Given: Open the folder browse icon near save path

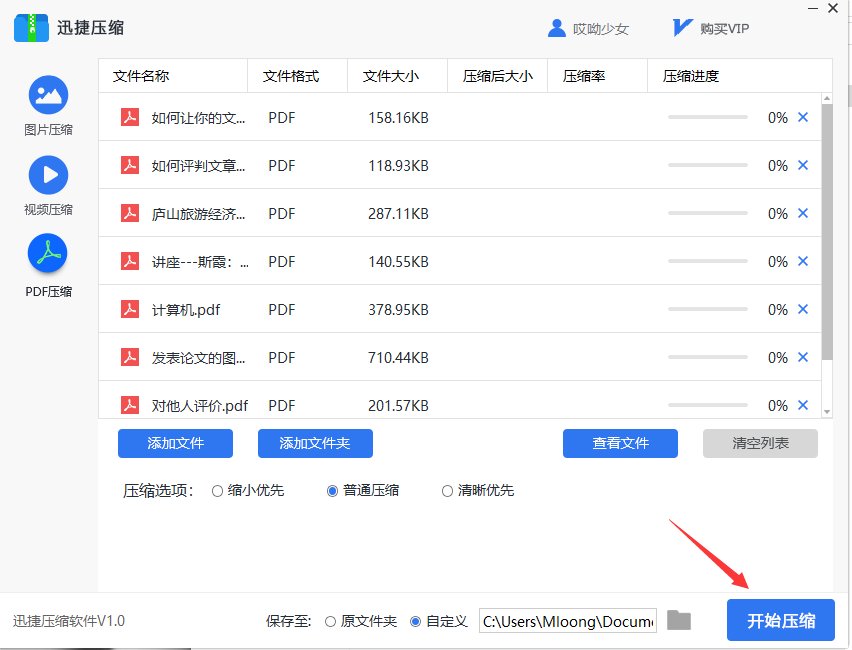Looking at the screenshot, I should coord(678,620).
